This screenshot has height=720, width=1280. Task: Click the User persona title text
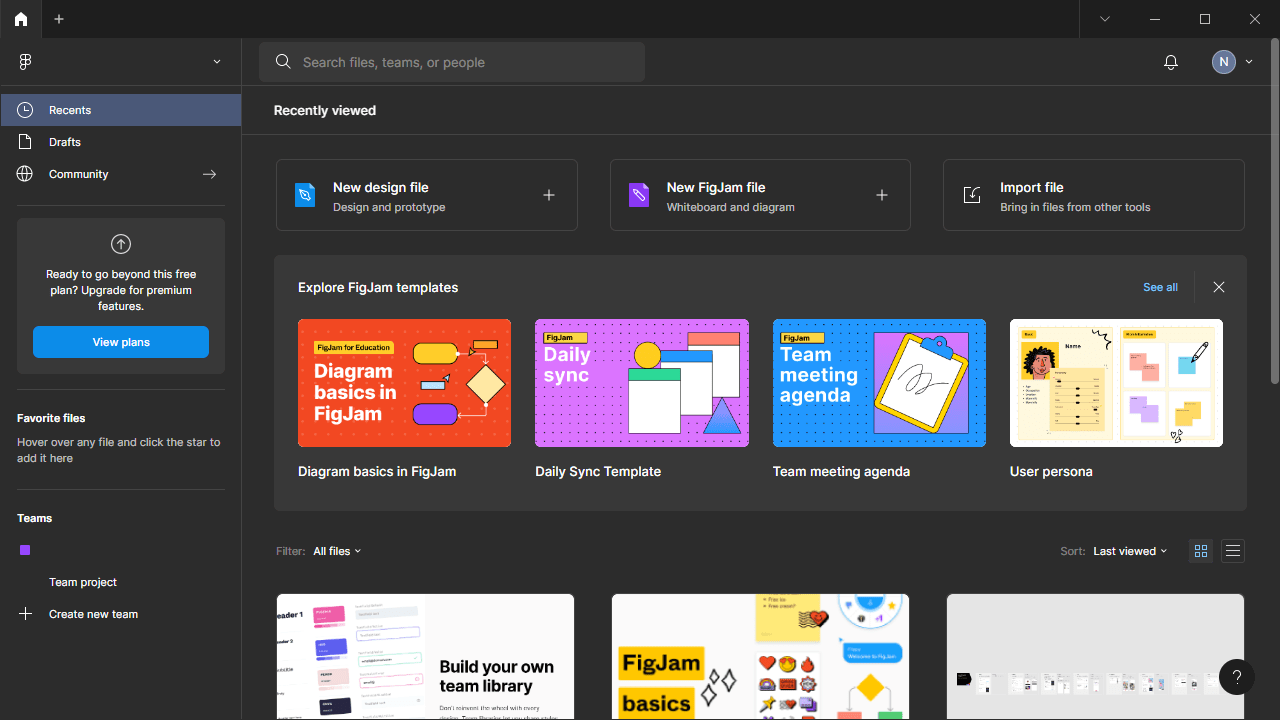1051,471
